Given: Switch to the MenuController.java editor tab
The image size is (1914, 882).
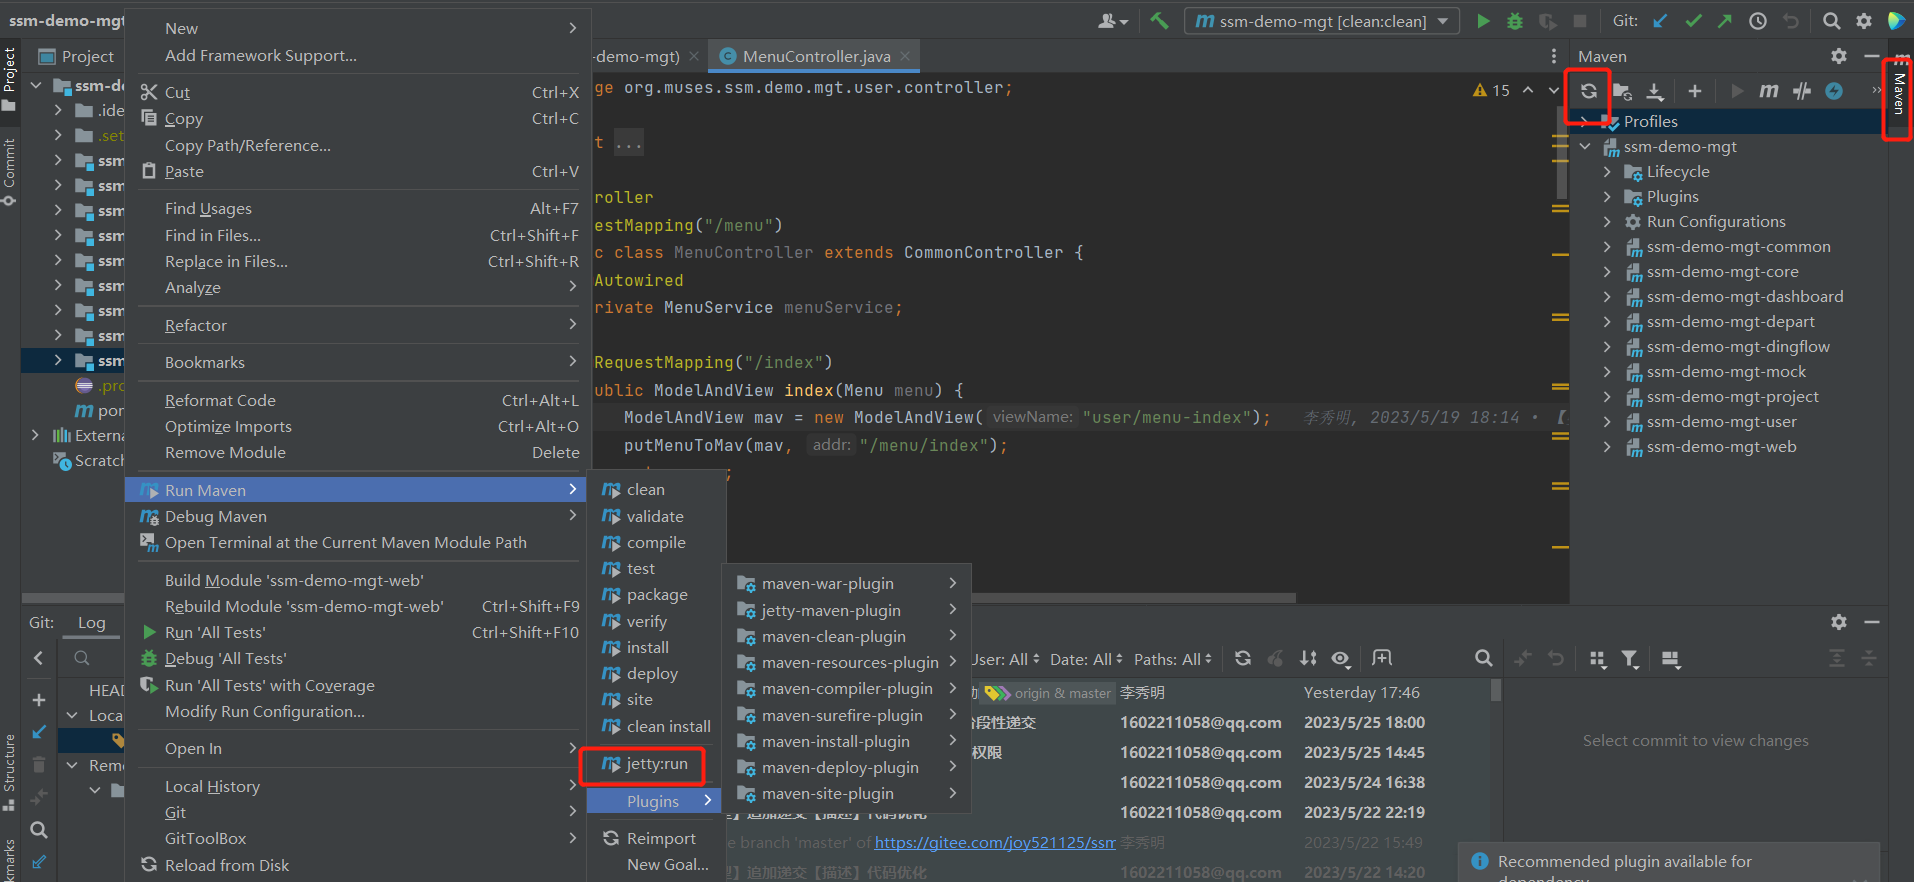Looking at the screenshot, I should pos(816,57).
